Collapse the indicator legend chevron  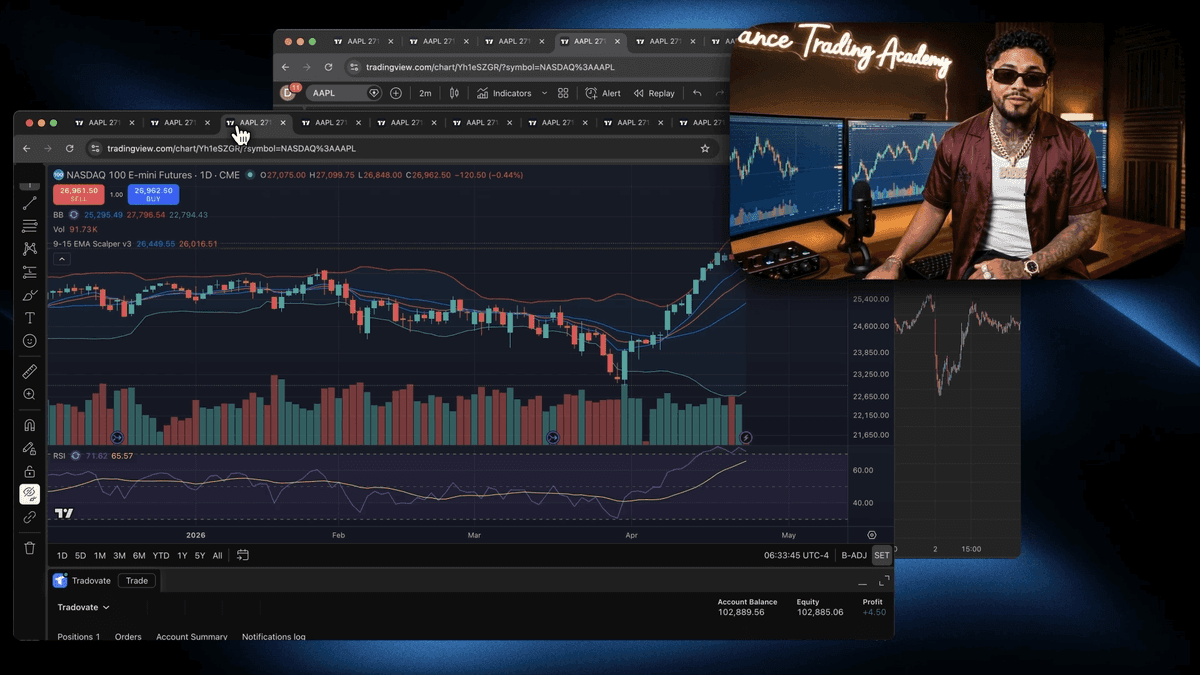[61, 259]
